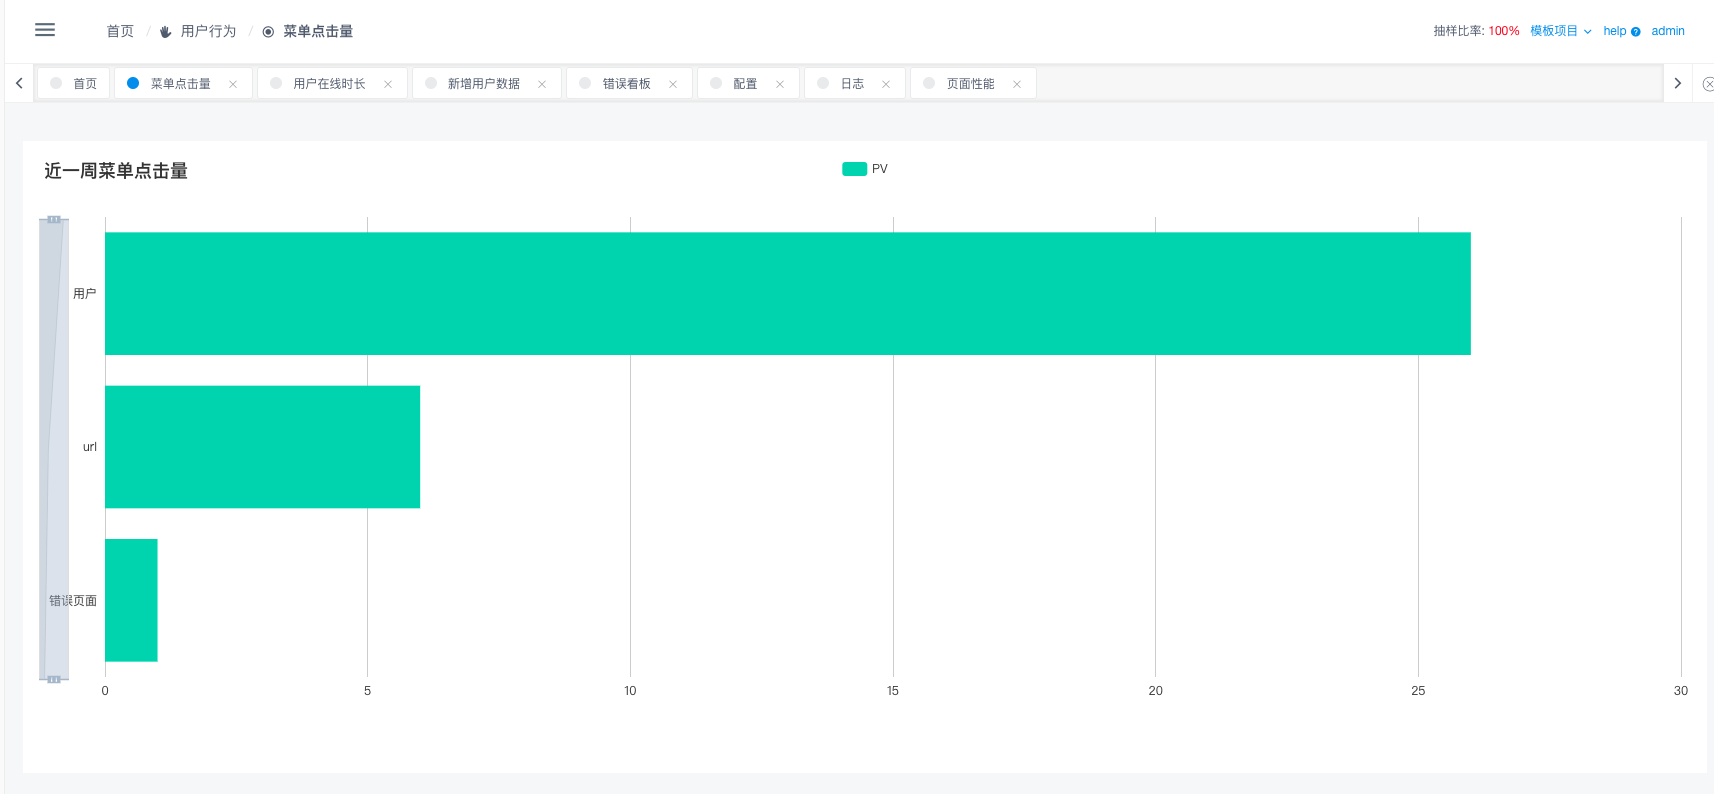1714x794 pixels.
Task: Close the 错误看板 tab
Action: (x=673, y=84)
